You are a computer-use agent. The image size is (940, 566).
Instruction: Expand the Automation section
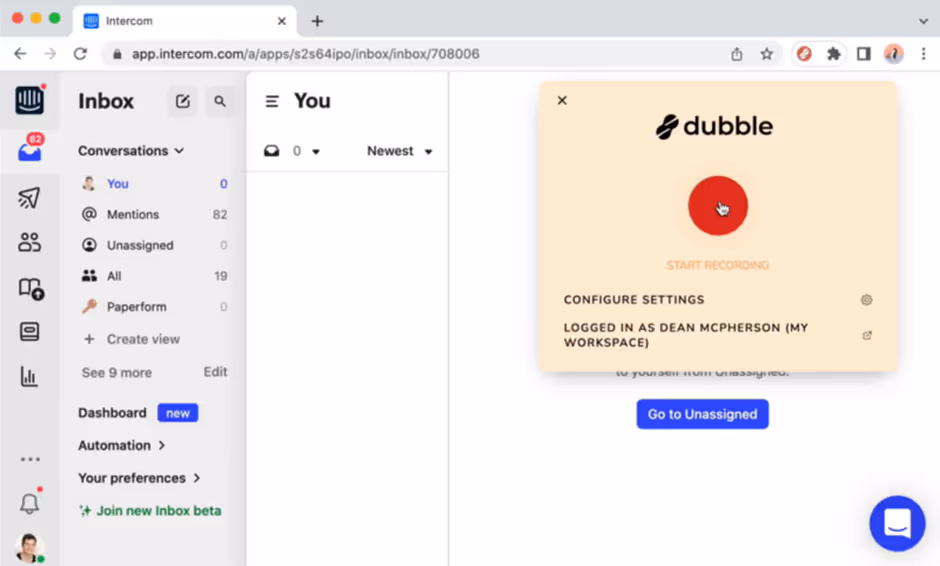tap(122, 445)
